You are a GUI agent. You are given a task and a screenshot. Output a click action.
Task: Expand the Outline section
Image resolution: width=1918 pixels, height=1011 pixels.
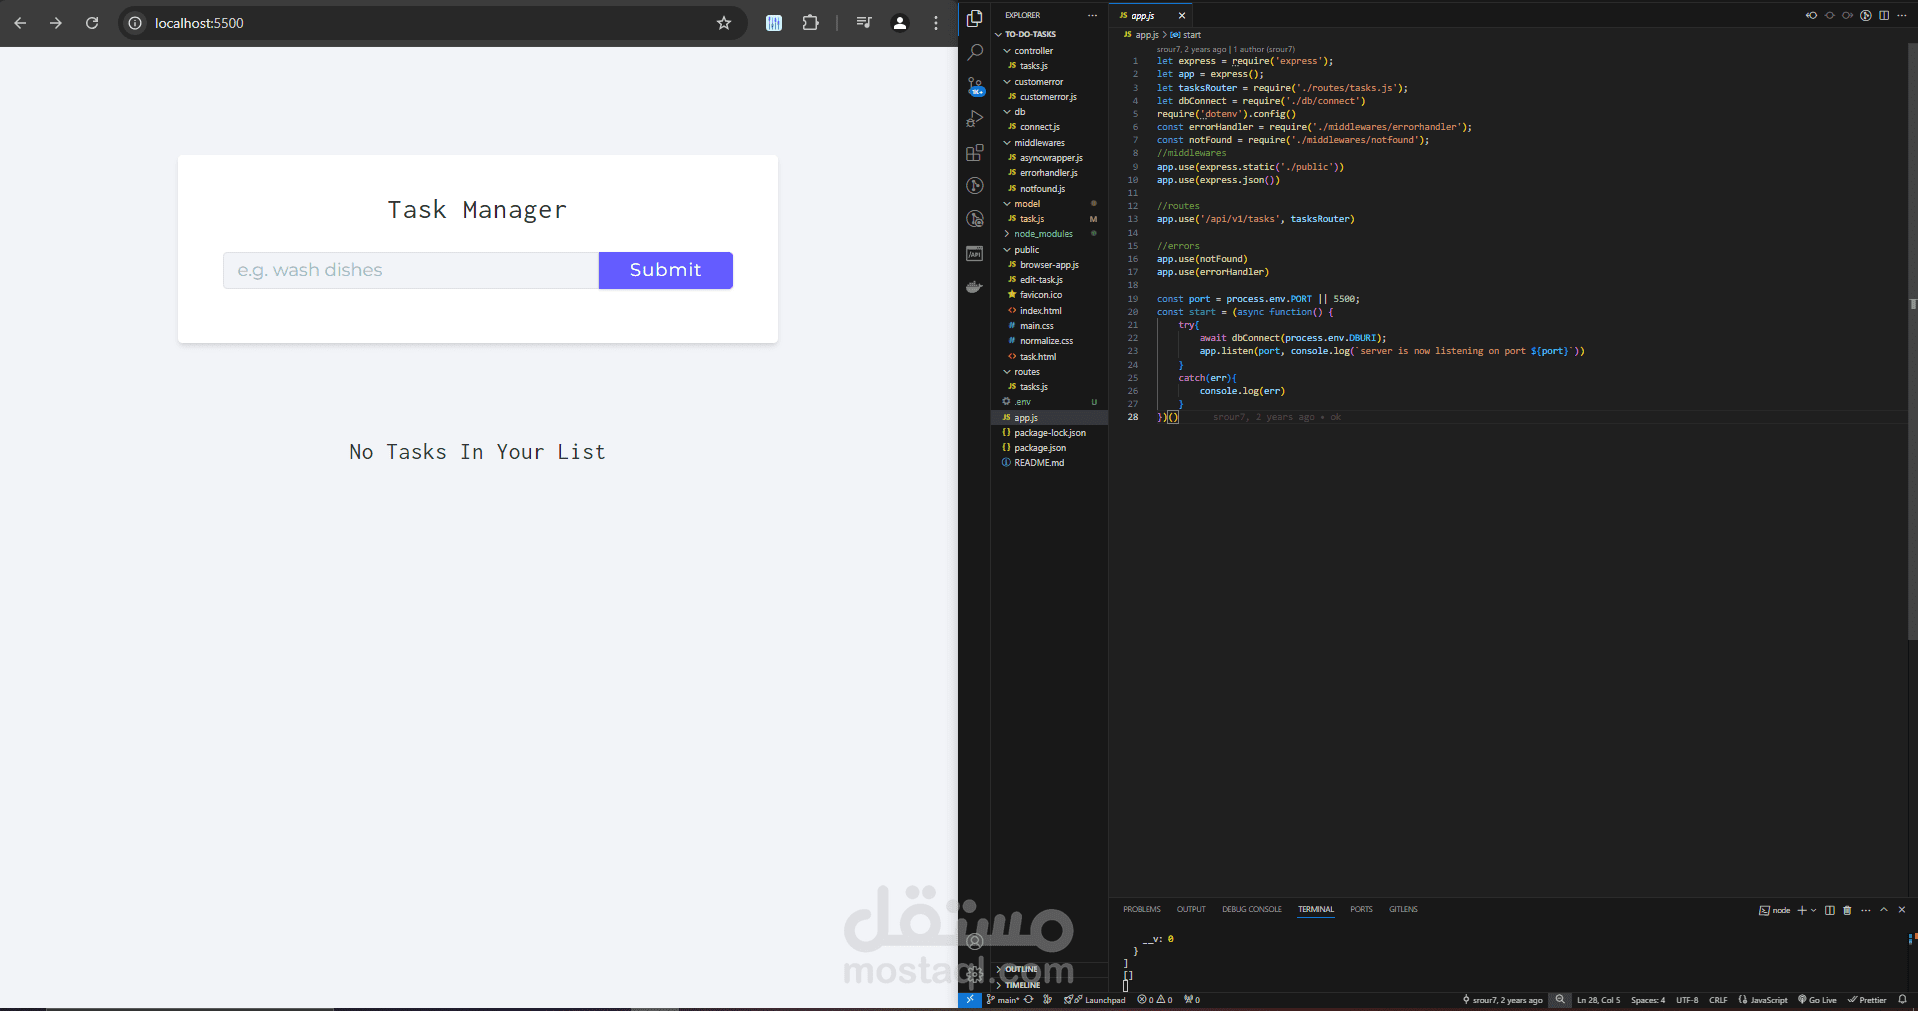click(1021, 969)
